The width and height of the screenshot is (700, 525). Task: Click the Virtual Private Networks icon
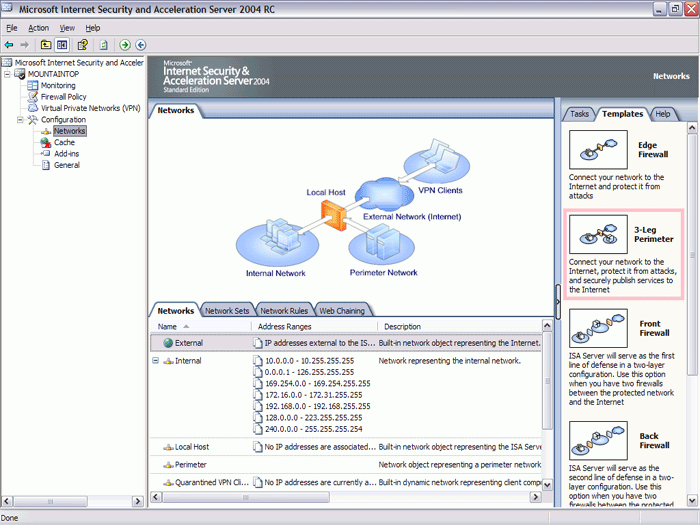tap(33, 108)
